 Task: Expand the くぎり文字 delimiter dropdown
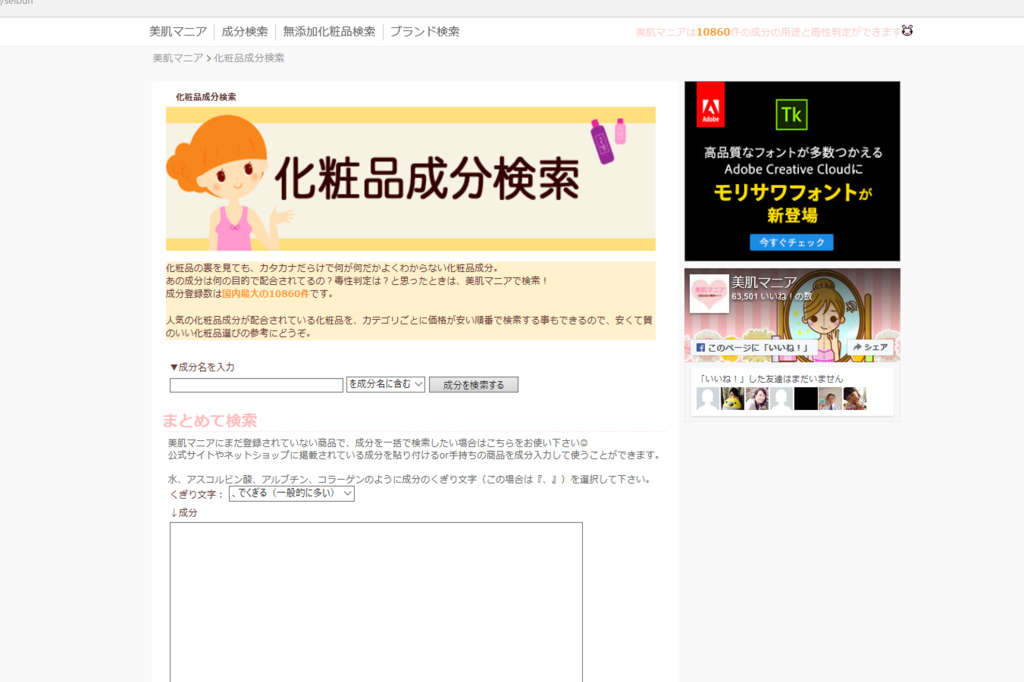(x=291, y=494)
